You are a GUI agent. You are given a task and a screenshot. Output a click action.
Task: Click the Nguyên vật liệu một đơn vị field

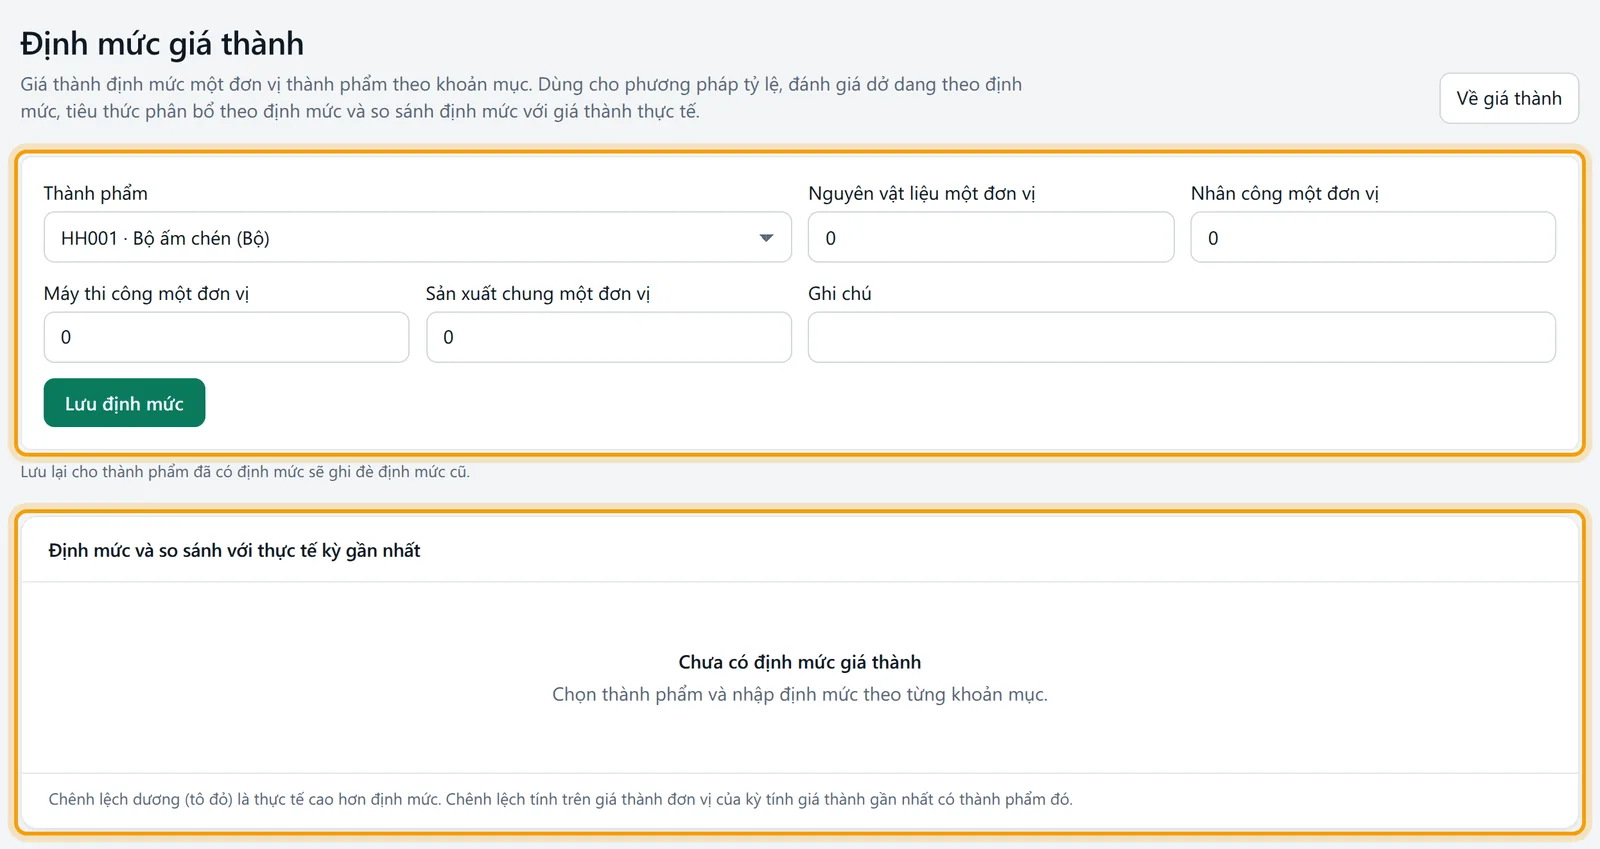991,237
